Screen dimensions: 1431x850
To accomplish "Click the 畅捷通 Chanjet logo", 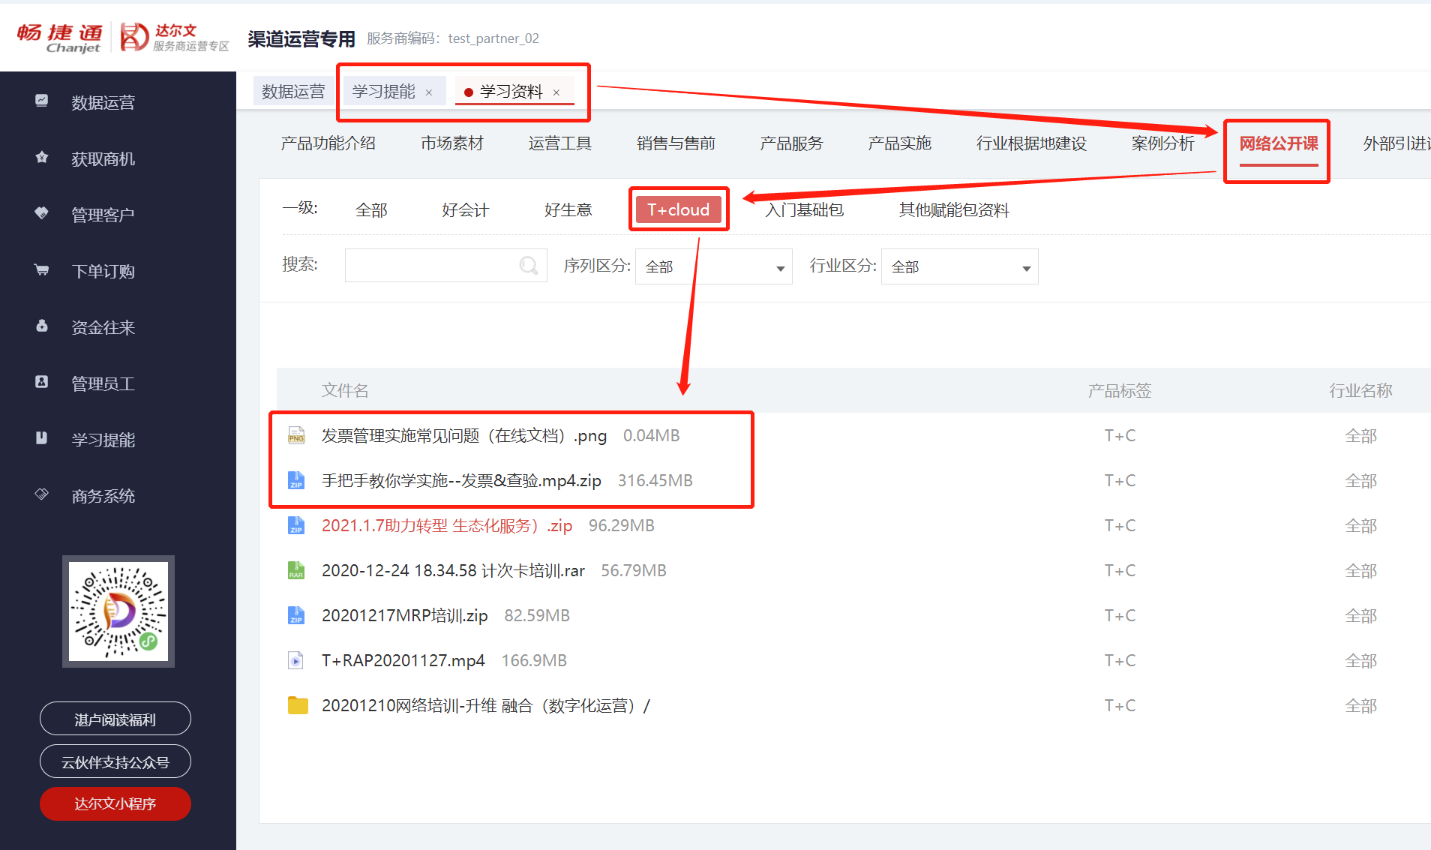I will [60, 38].
